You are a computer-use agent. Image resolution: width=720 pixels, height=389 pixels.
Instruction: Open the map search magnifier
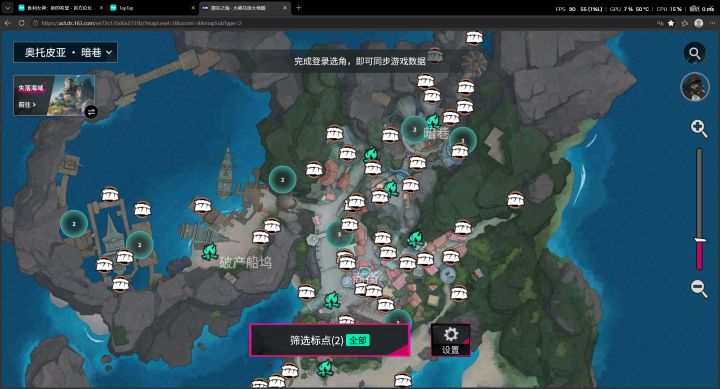coord(695,53)
